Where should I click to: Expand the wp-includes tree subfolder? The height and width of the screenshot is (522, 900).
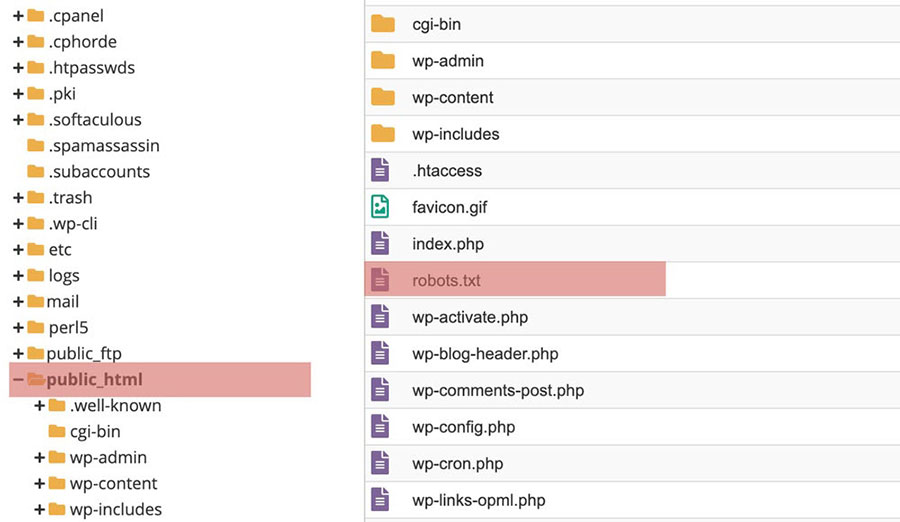[40, 509]
